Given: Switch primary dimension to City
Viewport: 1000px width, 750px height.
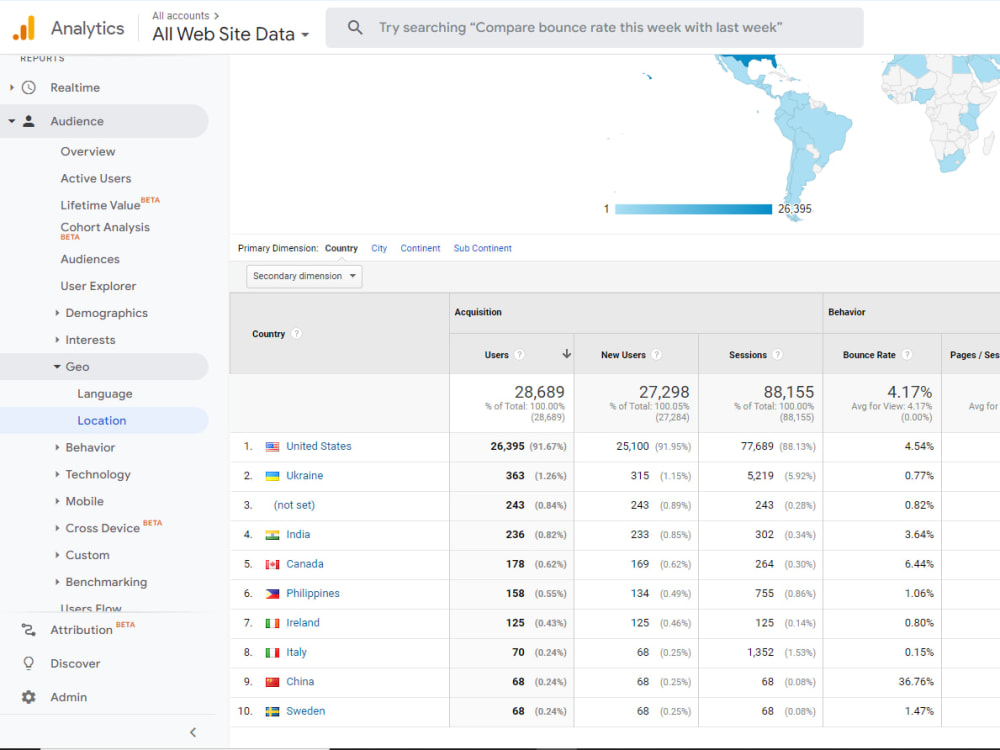Looking at the screenshot, I should pos(379,248).
